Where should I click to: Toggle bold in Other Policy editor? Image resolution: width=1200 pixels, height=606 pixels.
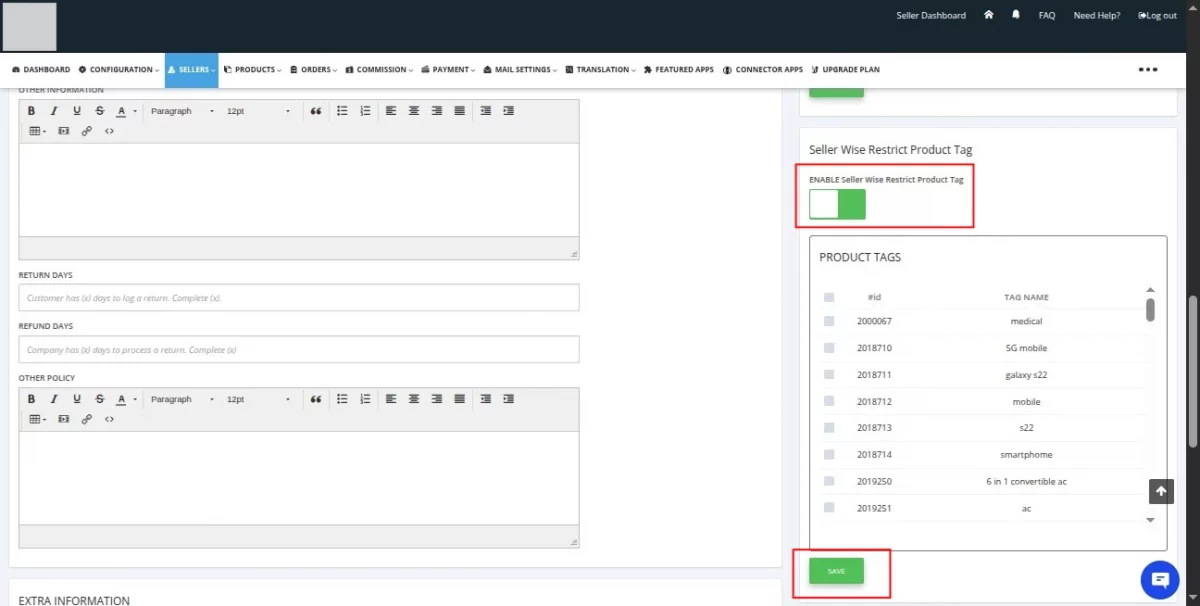31,399
